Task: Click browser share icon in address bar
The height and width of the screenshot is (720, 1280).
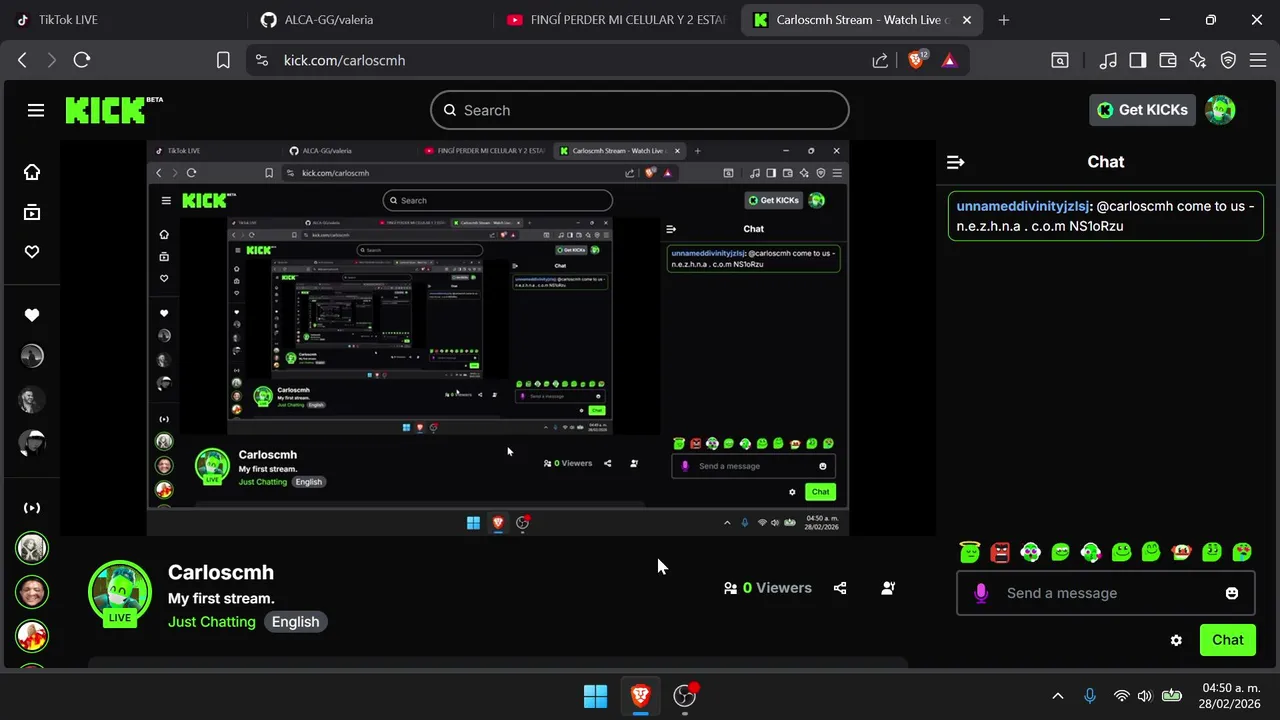Action: pyautogui.click(x=880, y=60)
